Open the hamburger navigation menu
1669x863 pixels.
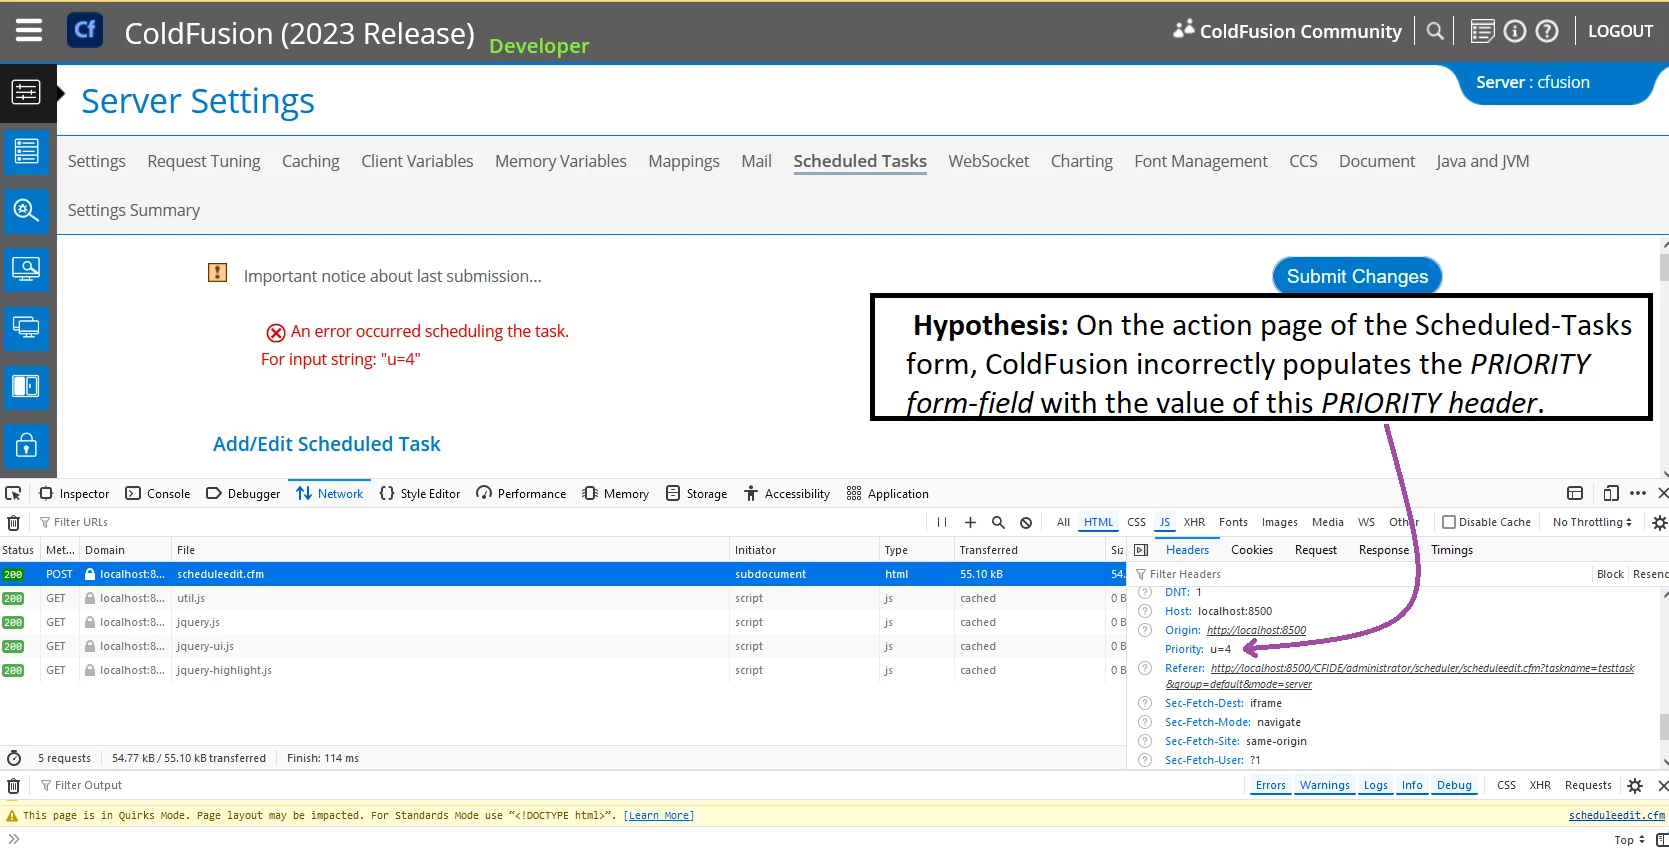pos(29,30)
